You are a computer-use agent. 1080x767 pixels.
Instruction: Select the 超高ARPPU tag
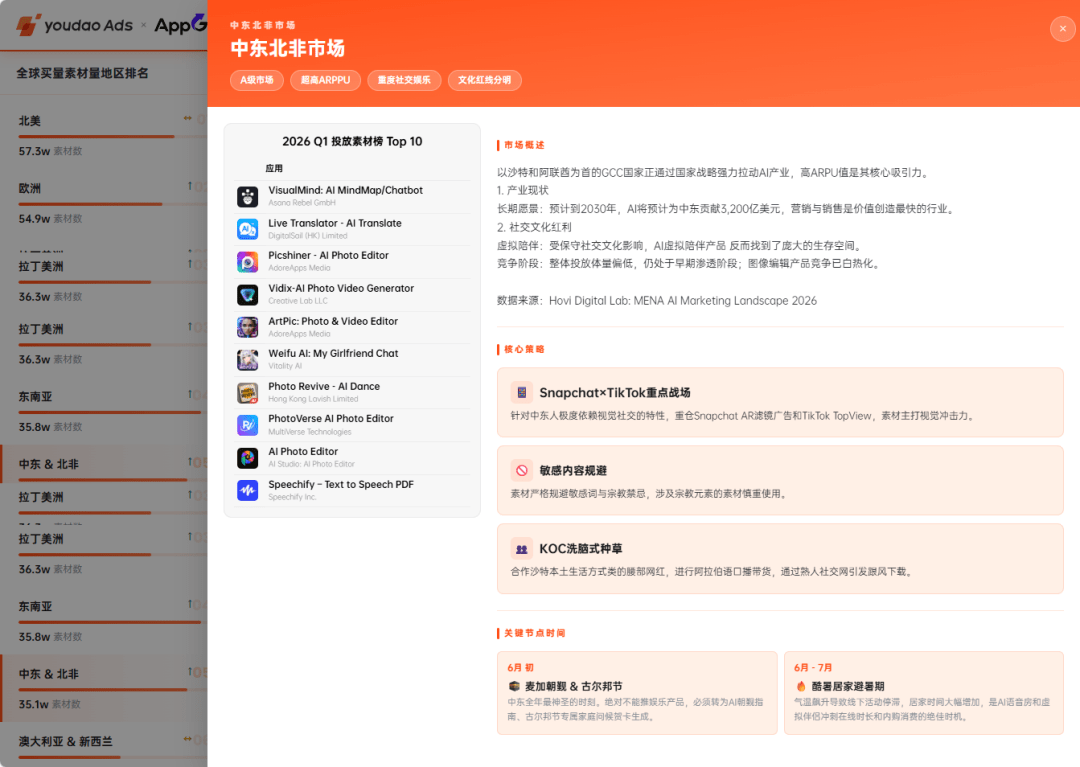point(325,81)
